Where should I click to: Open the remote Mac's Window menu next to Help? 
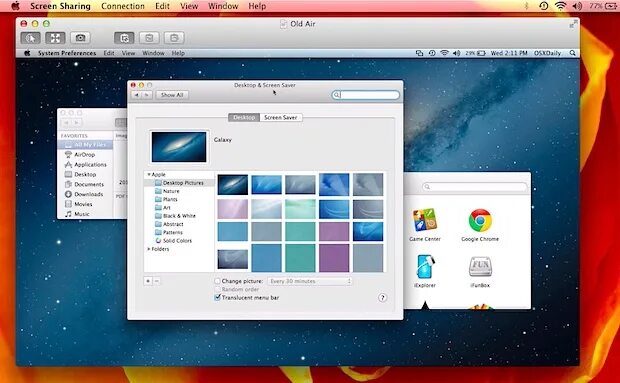pyautogui.click(x=153, y=53)
